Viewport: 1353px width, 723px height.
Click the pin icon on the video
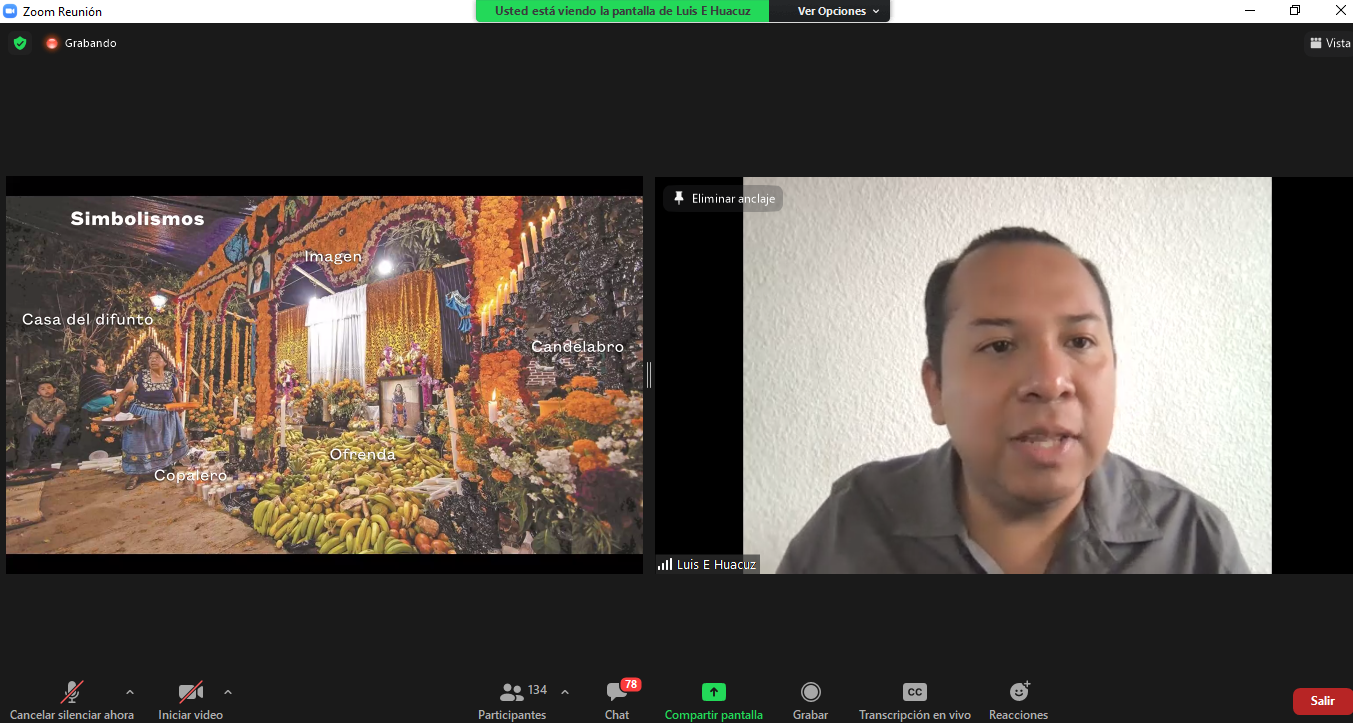(x=679, y=199)
